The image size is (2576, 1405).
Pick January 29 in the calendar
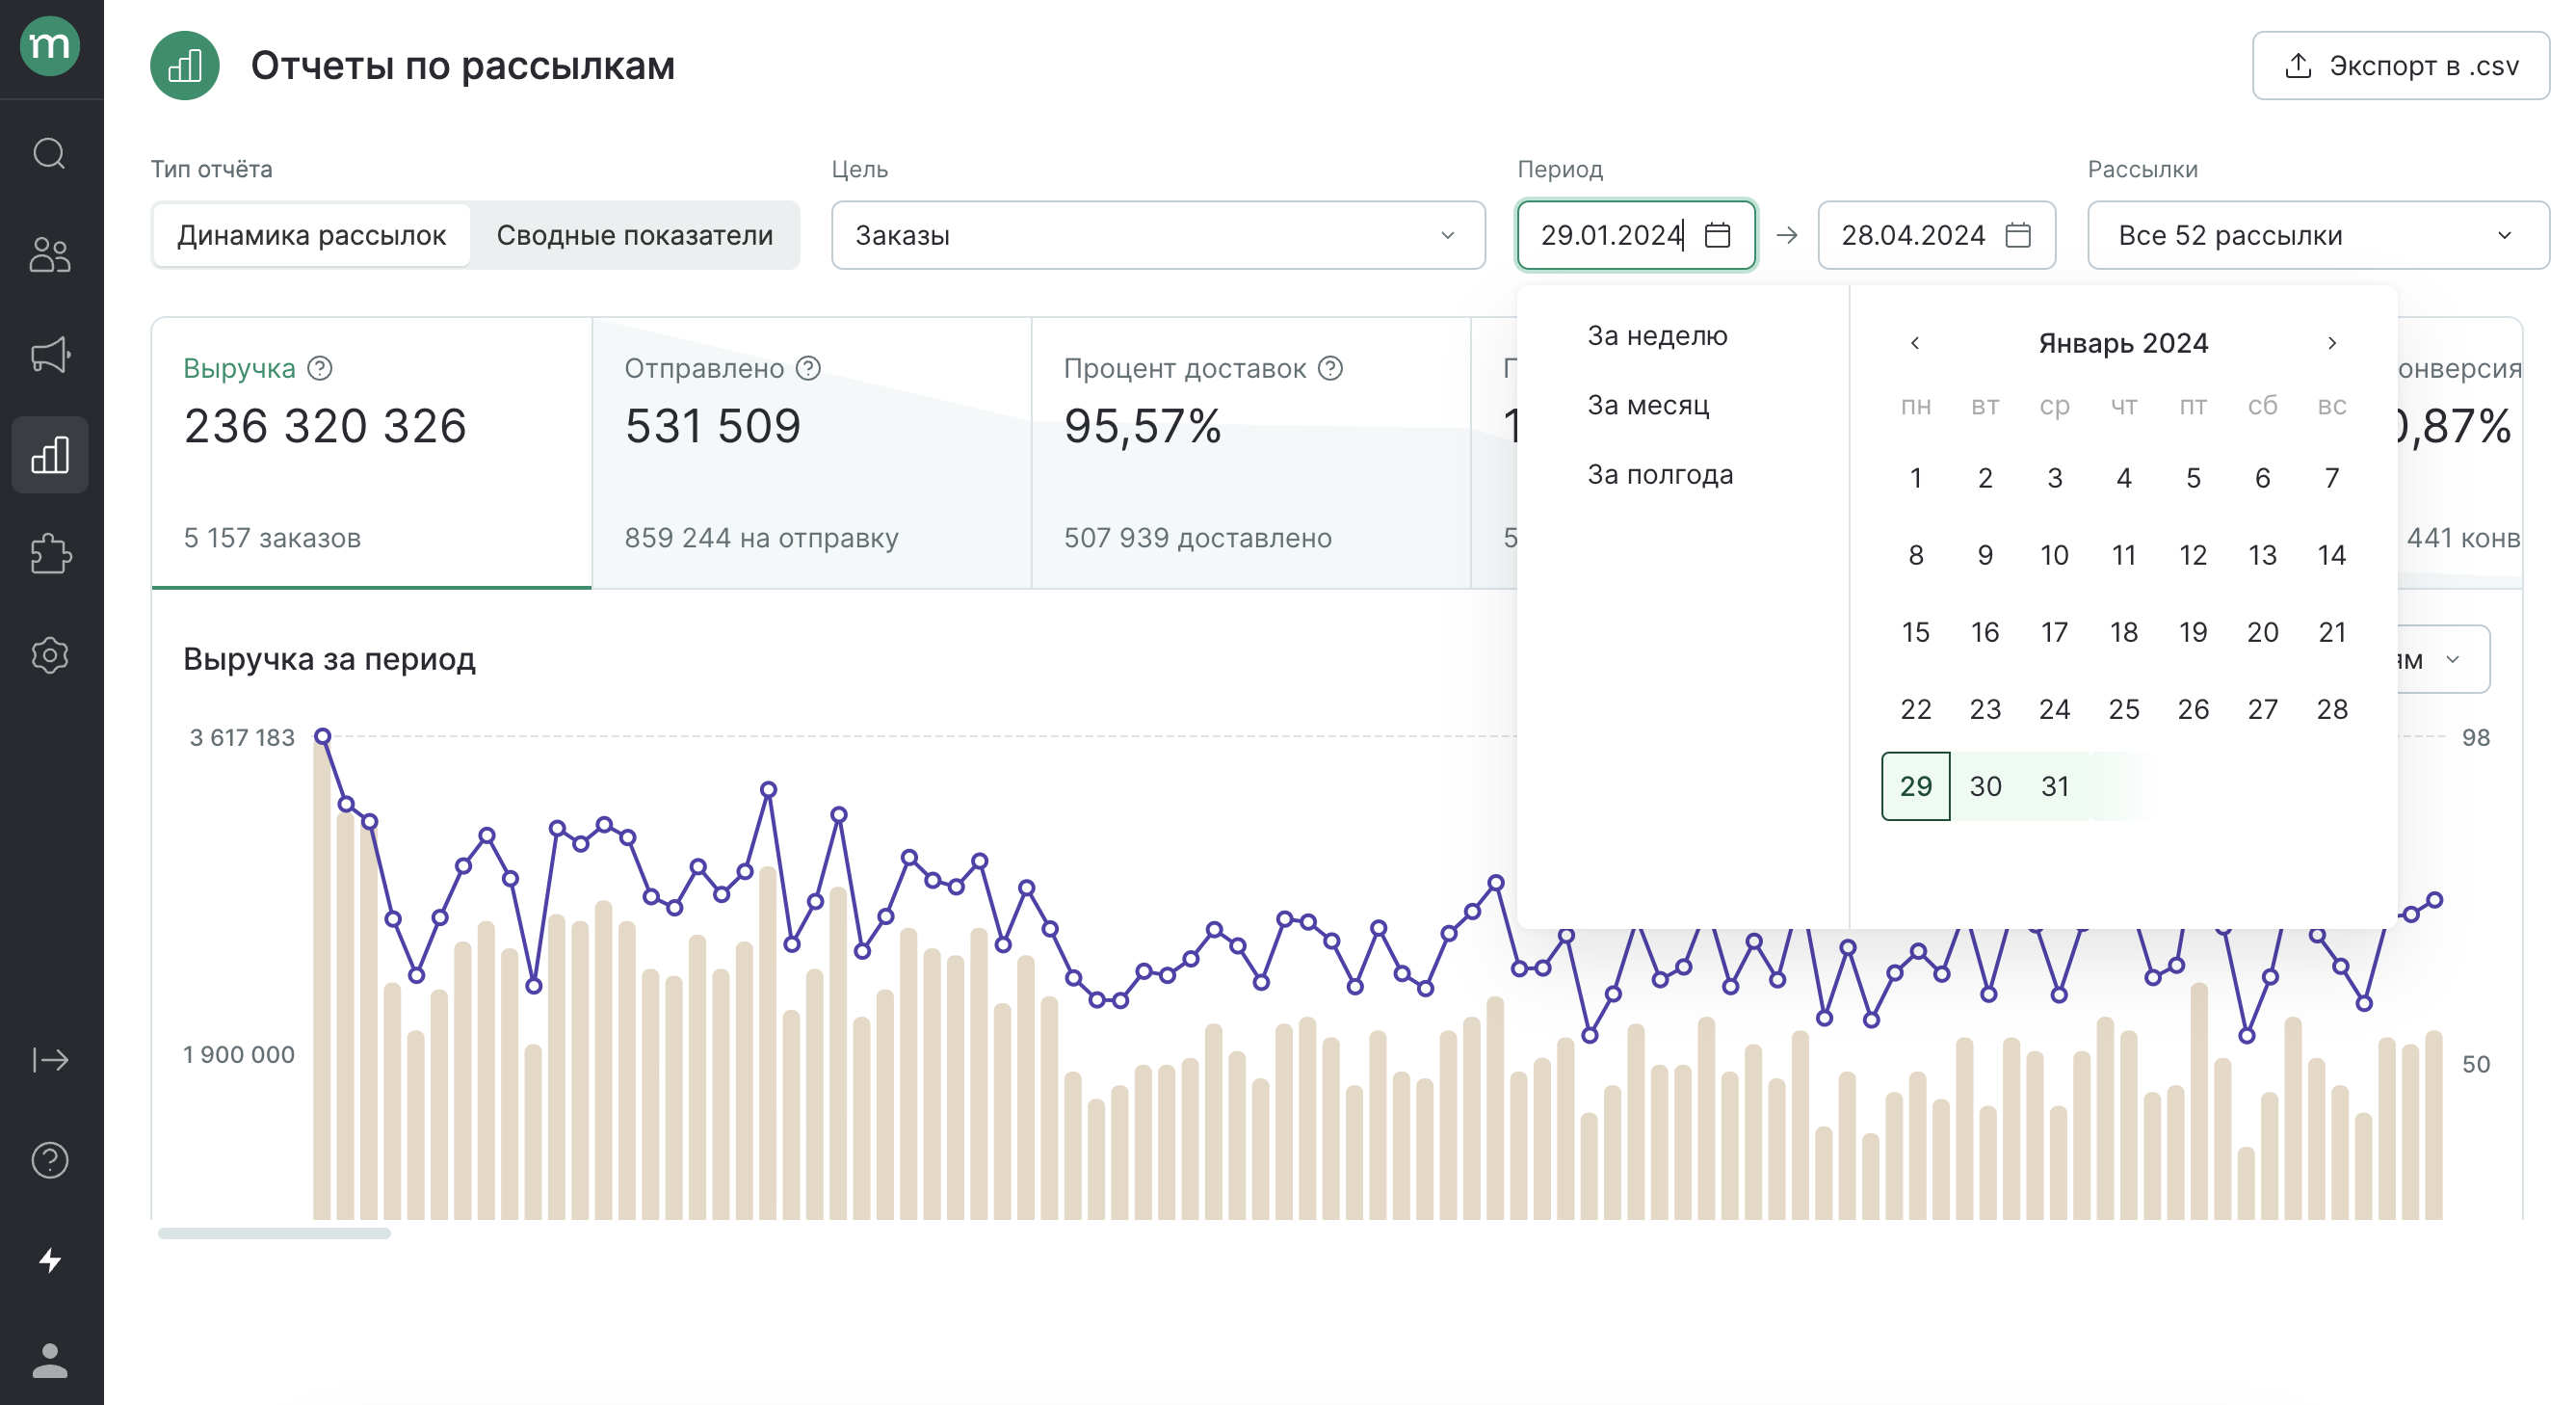click(1915, 786)
